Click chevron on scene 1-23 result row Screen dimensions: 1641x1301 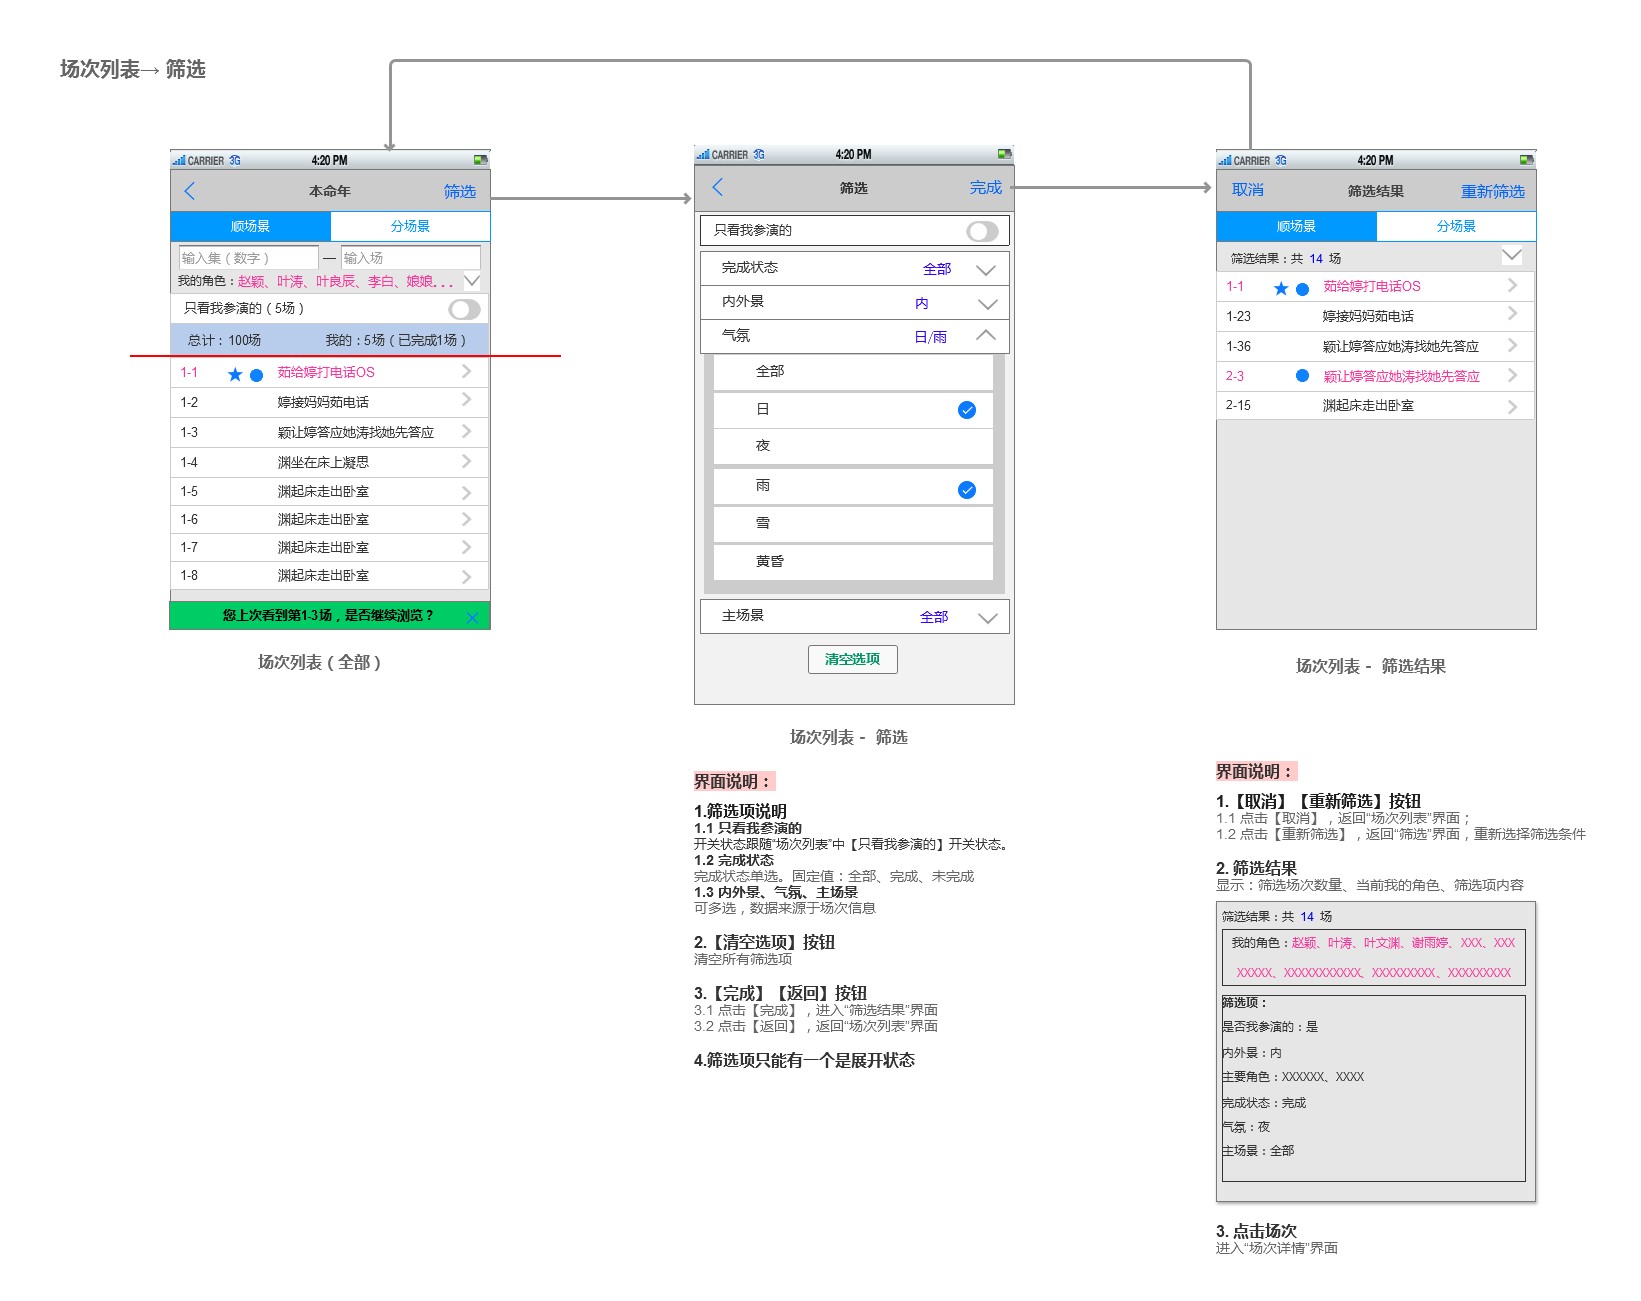click(x=1512, y=315)
